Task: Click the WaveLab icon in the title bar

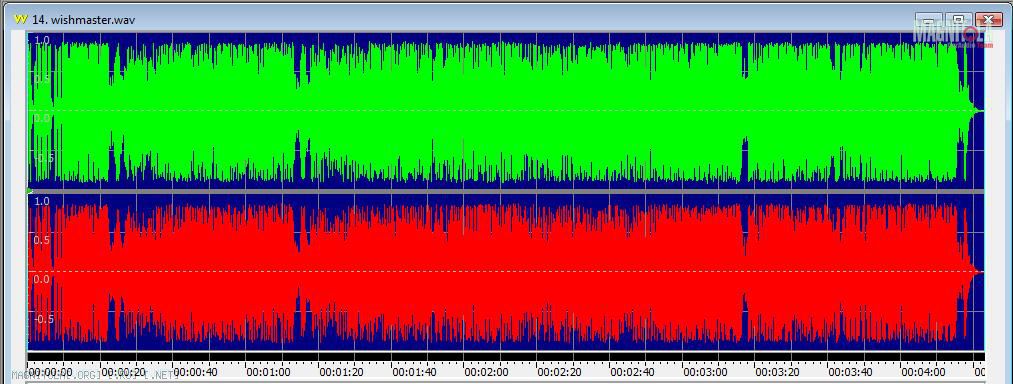Action: tap(21, 19)
